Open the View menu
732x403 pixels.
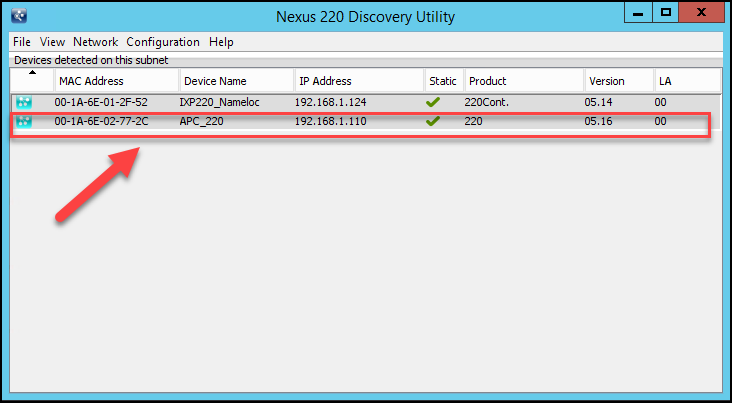[x=52, y=42]
